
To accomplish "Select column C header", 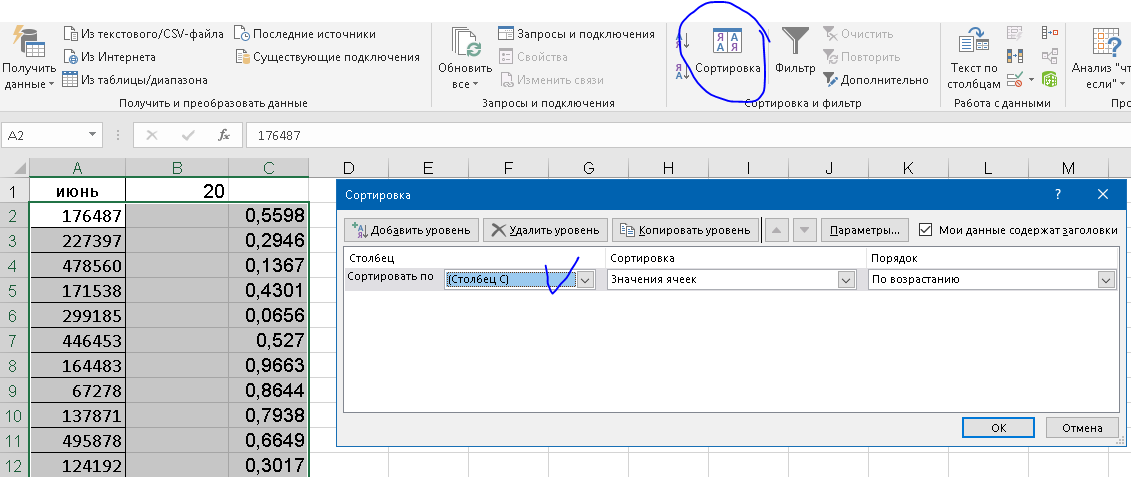I will [x=269, y=168].
